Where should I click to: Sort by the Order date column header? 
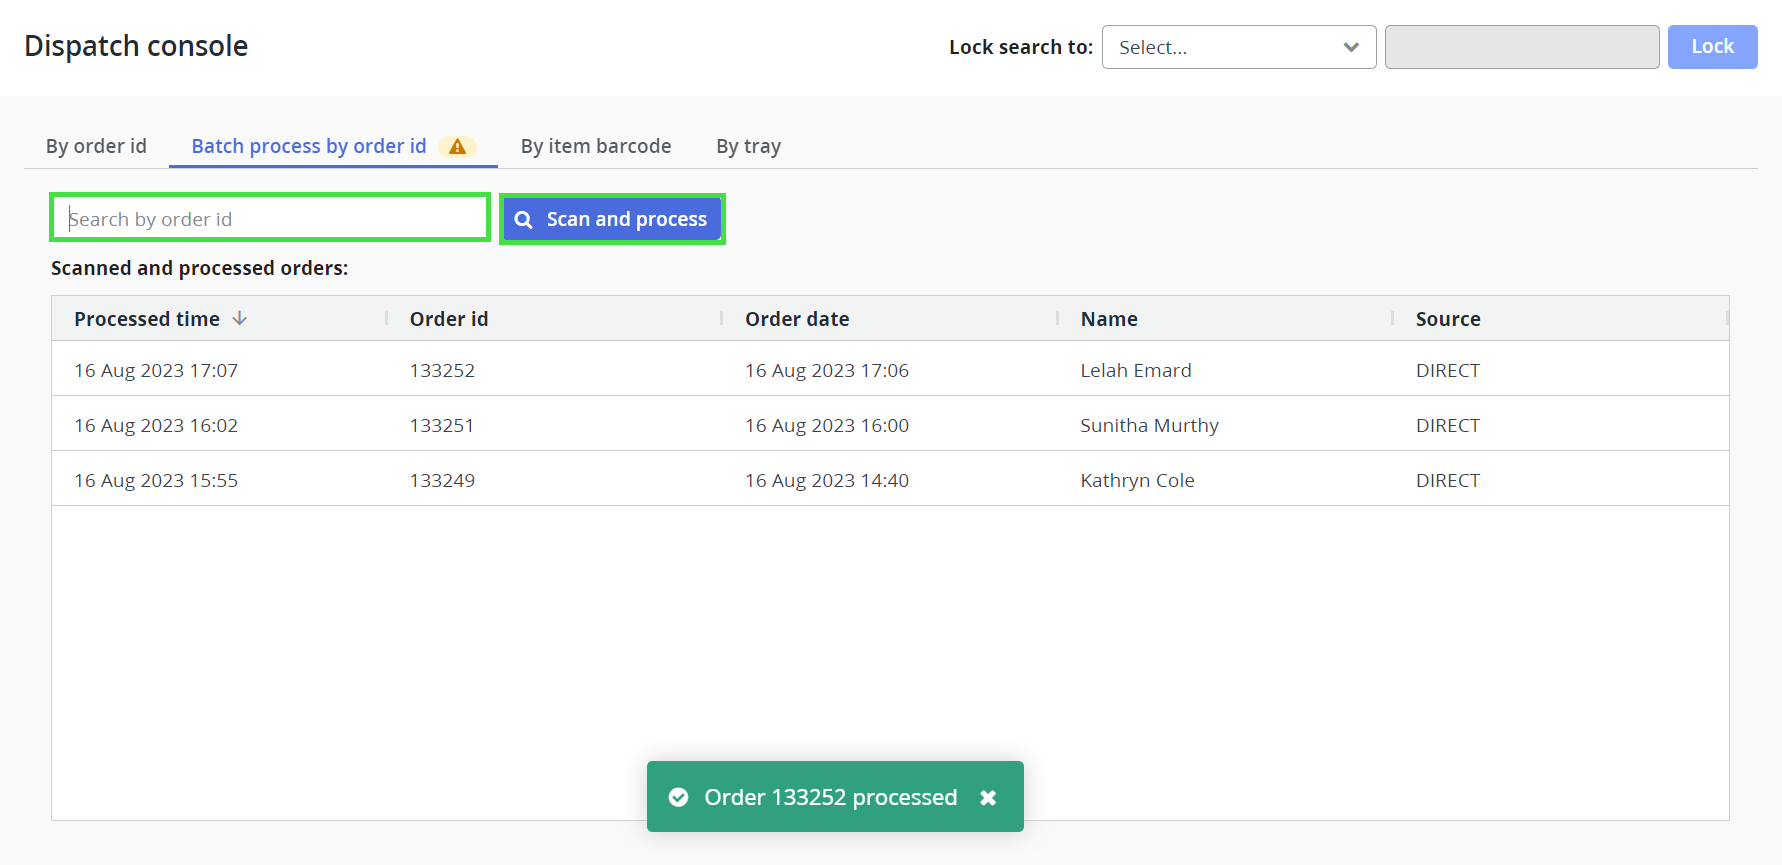pyautogui.click(x=797, y=319)
